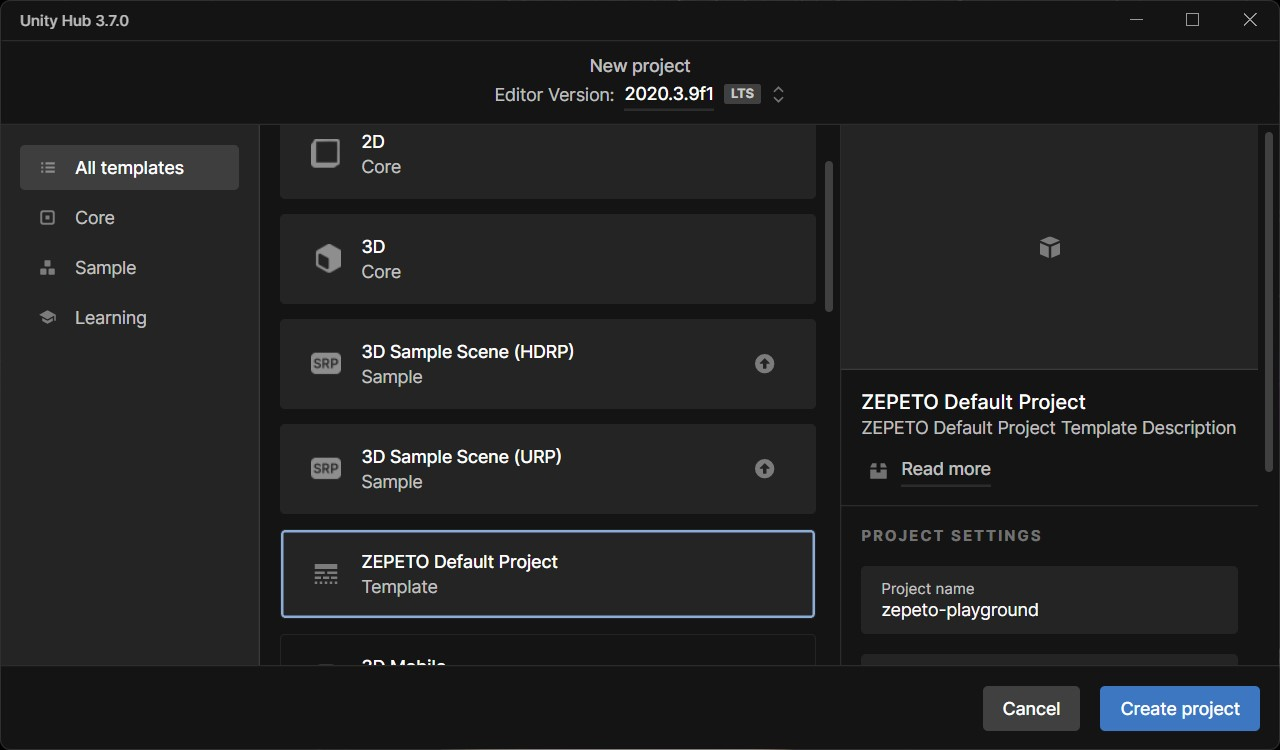The image size is (1280, 750).
Task: Close the Unity Hub window
Action: (1249, 20)
